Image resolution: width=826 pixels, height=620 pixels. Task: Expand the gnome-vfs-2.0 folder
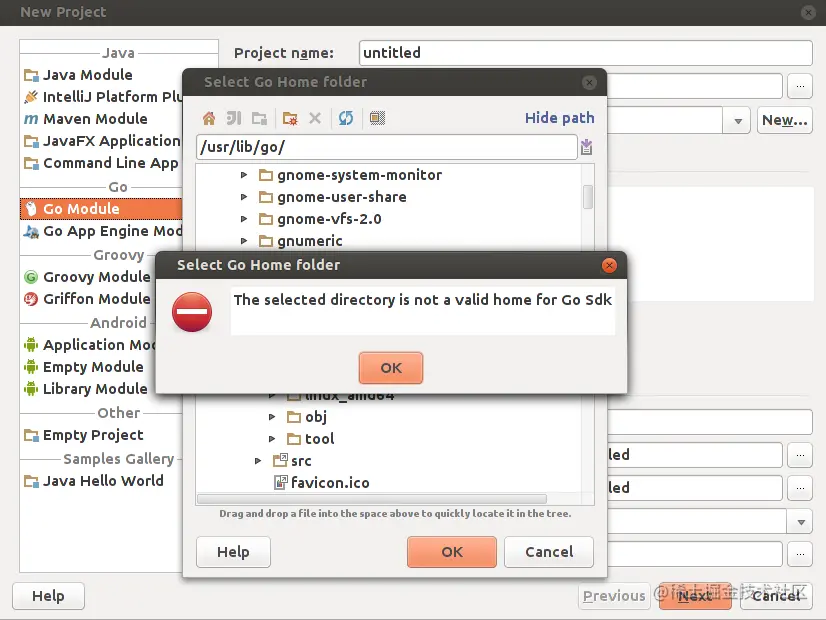tap(244, 219)
